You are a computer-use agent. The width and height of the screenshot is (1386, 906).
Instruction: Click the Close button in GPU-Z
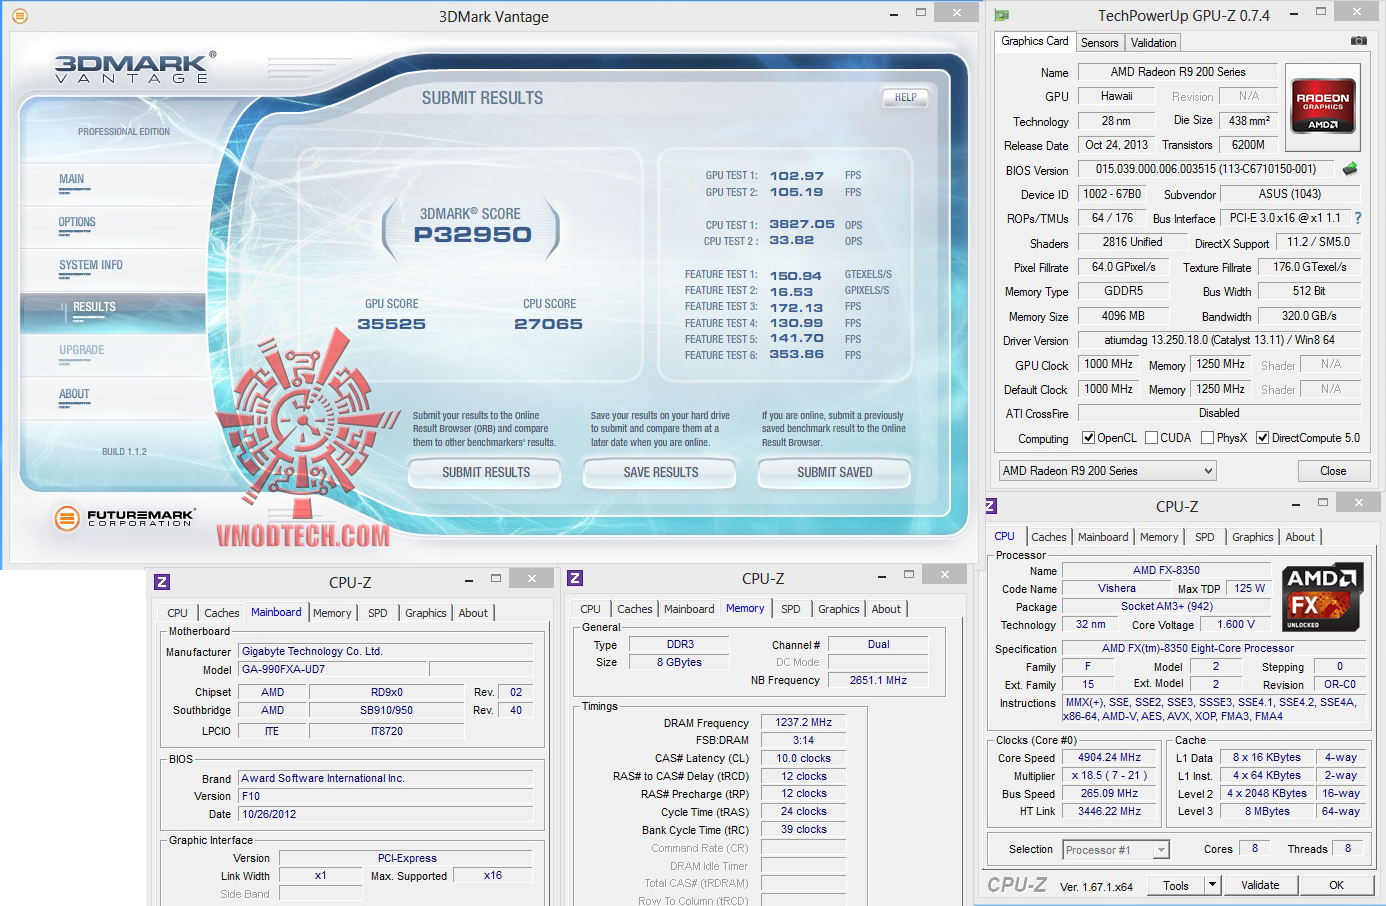coord(1333,471)
